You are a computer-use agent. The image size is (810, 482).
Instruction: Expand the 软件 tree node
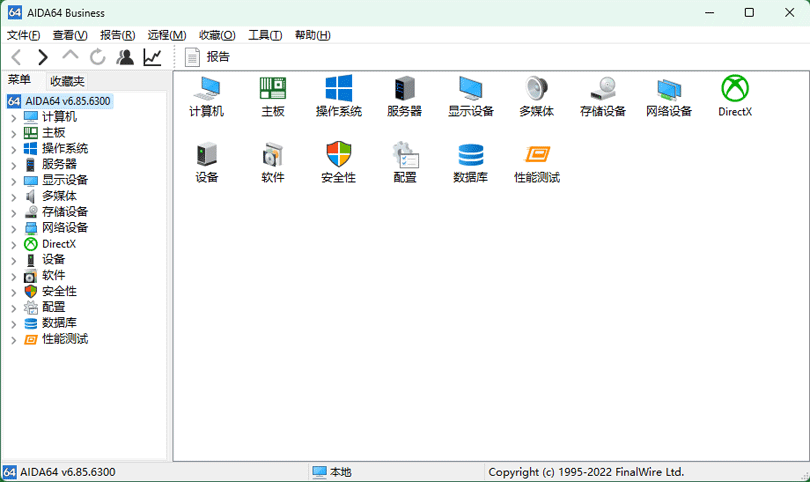13,276
